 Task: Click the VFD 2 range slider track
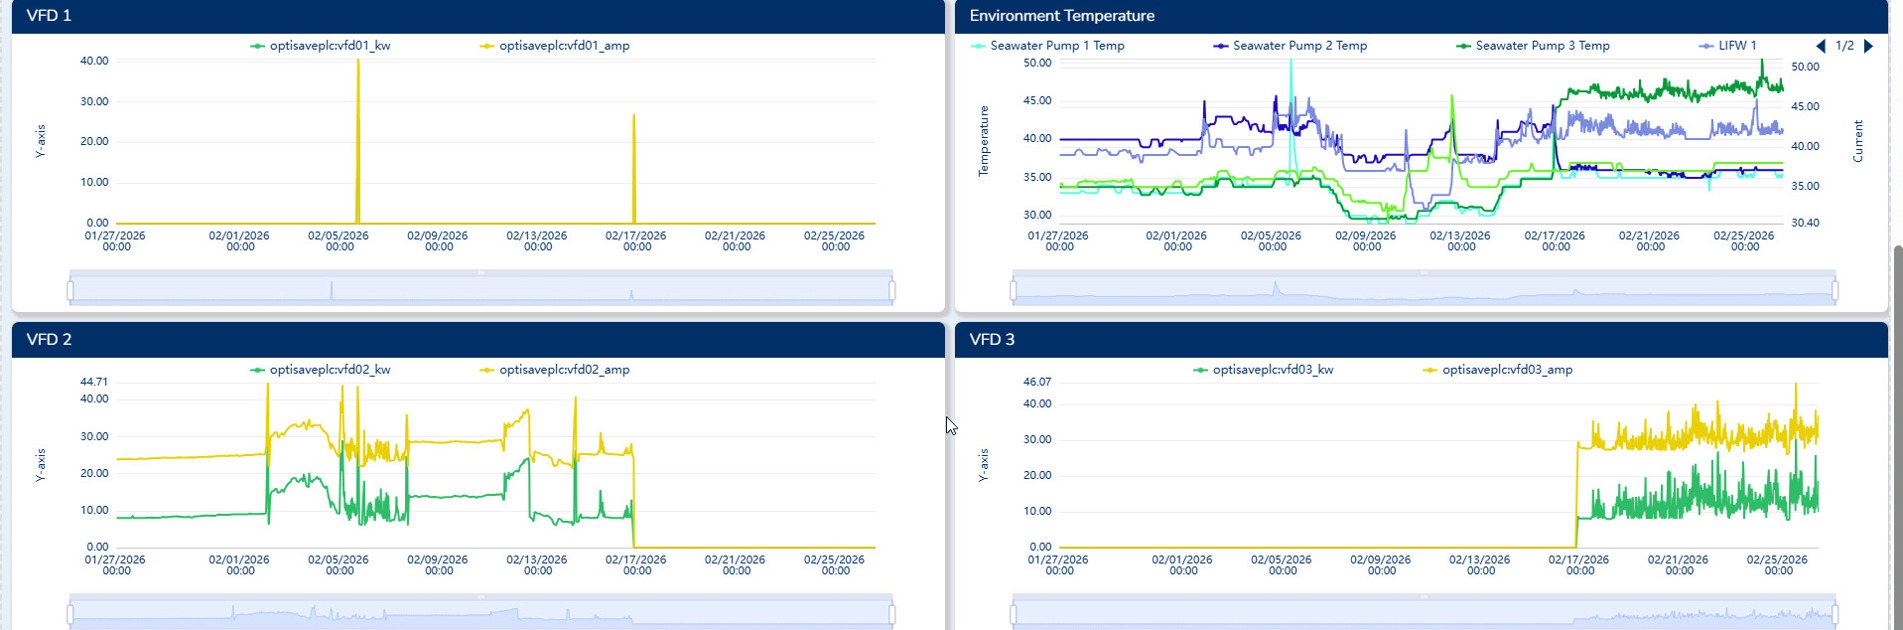coord(480,614)
